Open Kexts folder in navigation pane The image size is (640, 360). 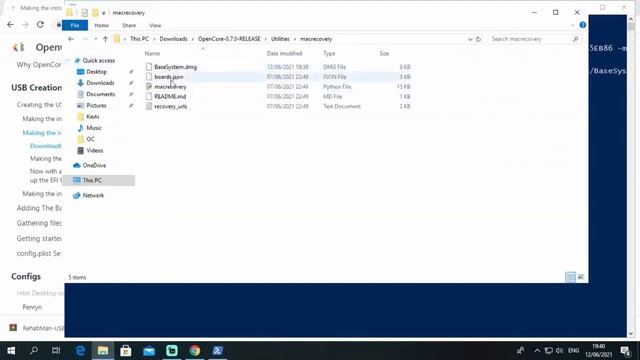[93, 117]
